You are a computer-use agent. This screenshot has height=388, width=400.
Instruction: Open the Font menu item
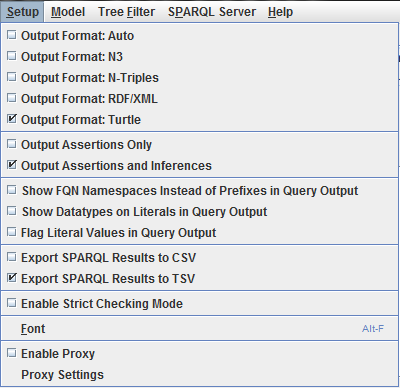[199, 328]
